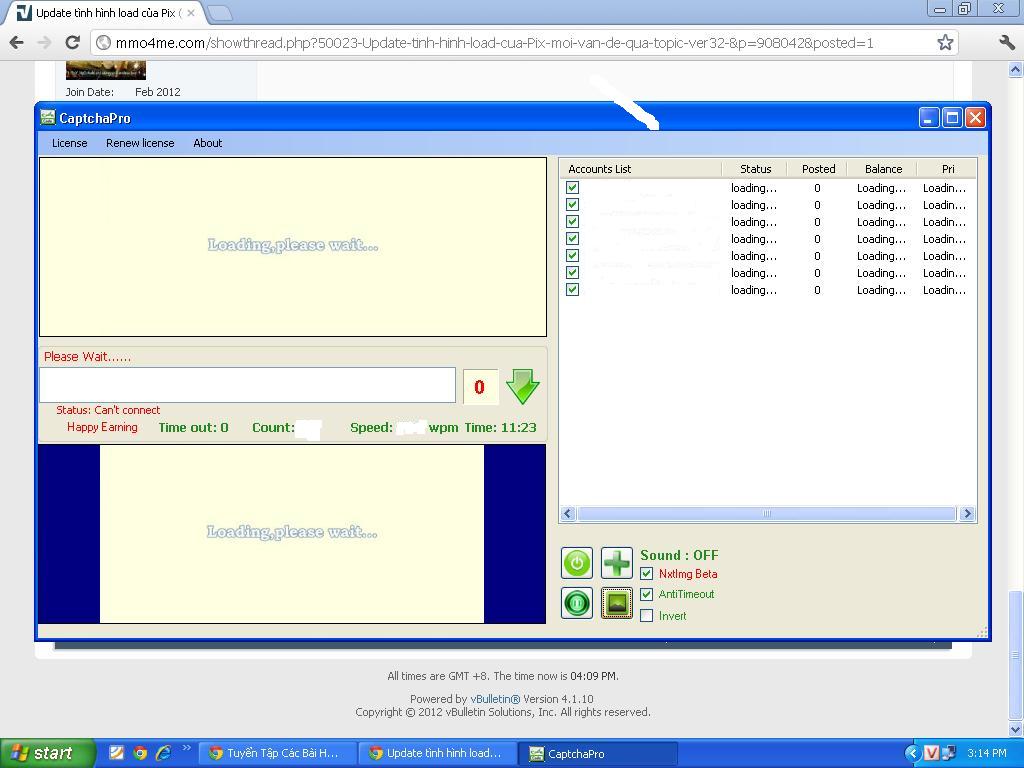The image size is (1024, 768).
Task: Click browser page scroll down arrow
Action: pos(1016,729)
